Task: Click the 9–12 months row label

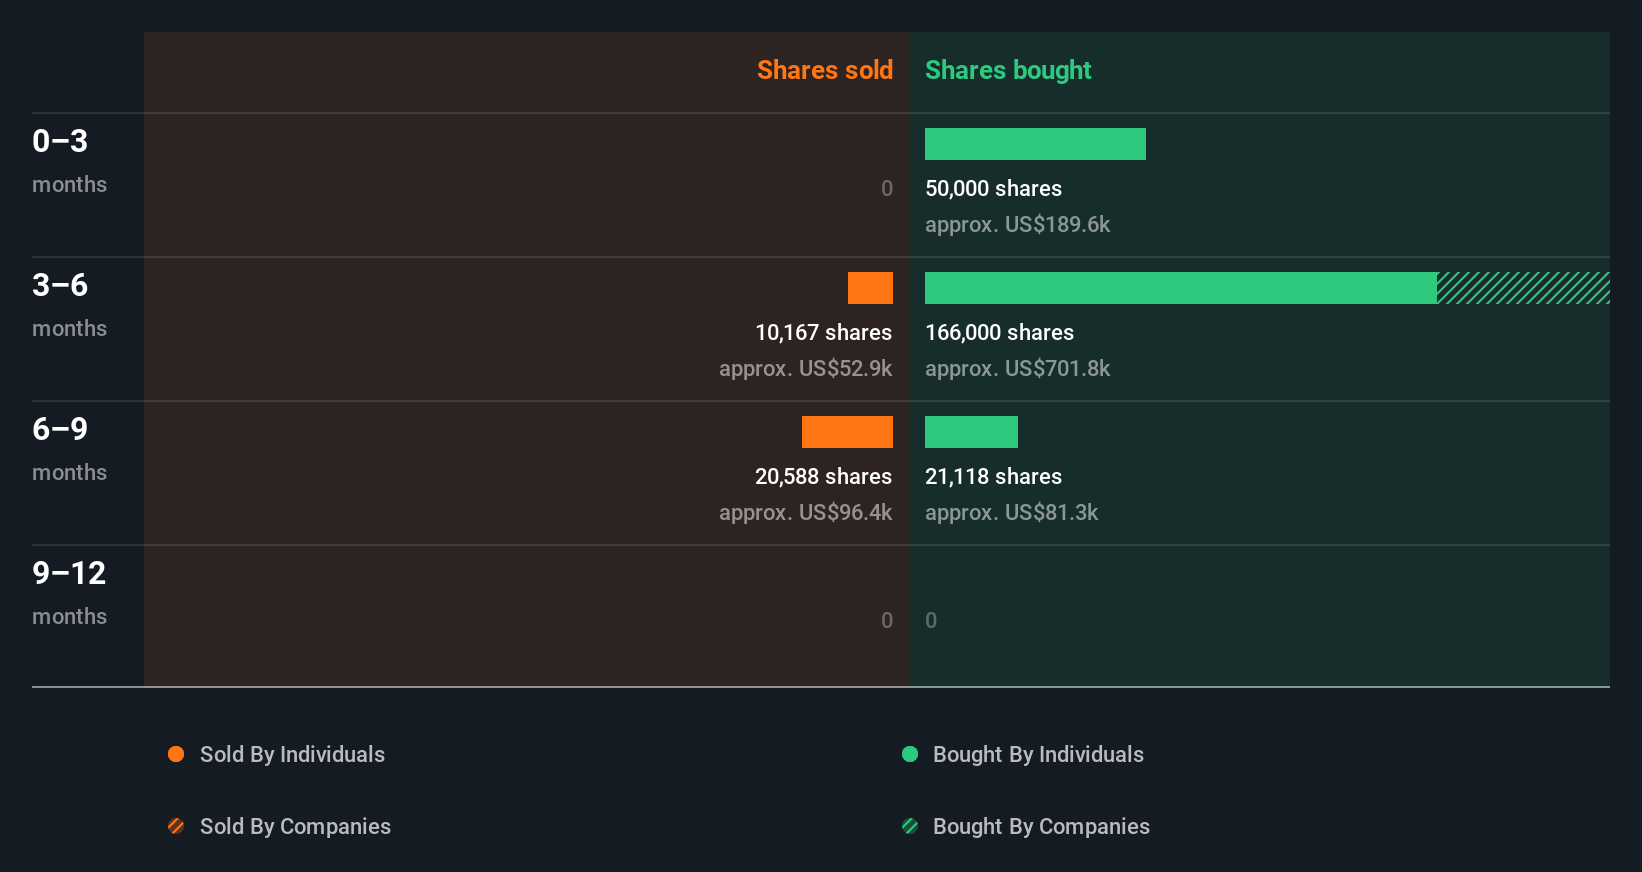Action: [69, 593]
